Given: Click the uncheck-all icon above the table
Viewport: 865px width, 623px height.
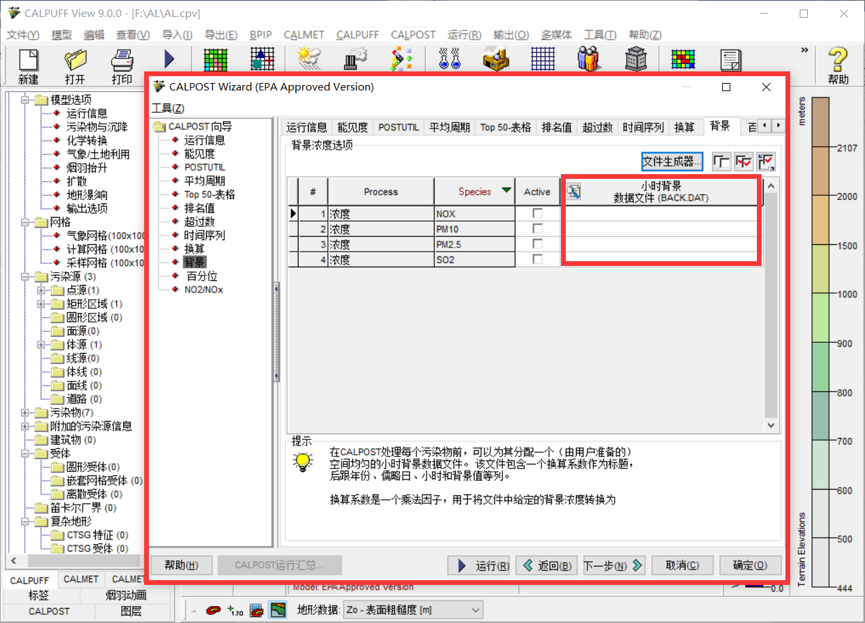Looking at the screenshot, I should (721, 162).
